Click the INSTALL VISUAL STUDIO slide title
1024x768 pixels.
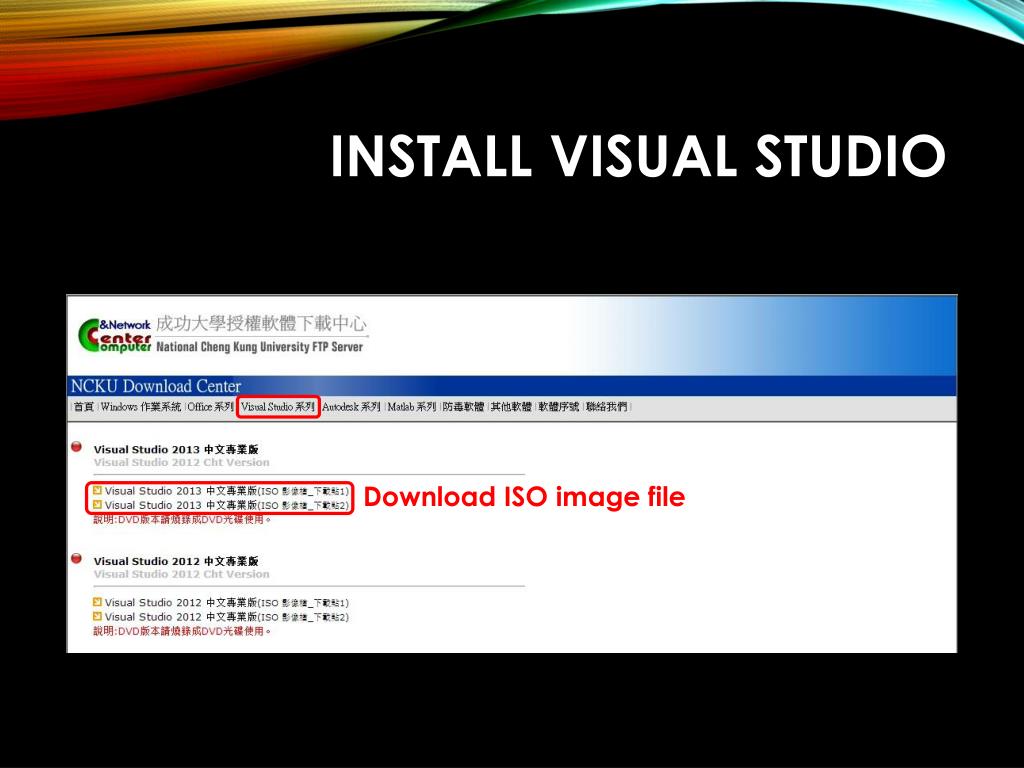(638, 156)
